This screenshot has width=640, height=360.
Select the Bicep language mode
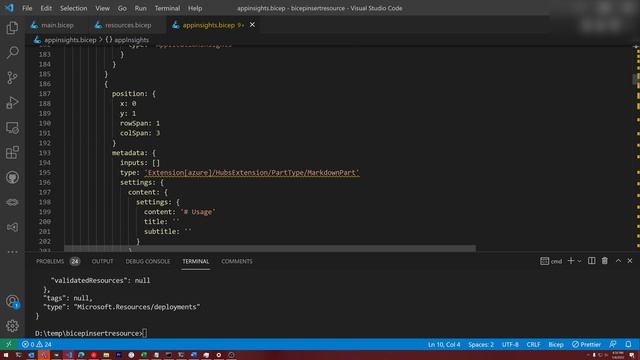[556, 344]
